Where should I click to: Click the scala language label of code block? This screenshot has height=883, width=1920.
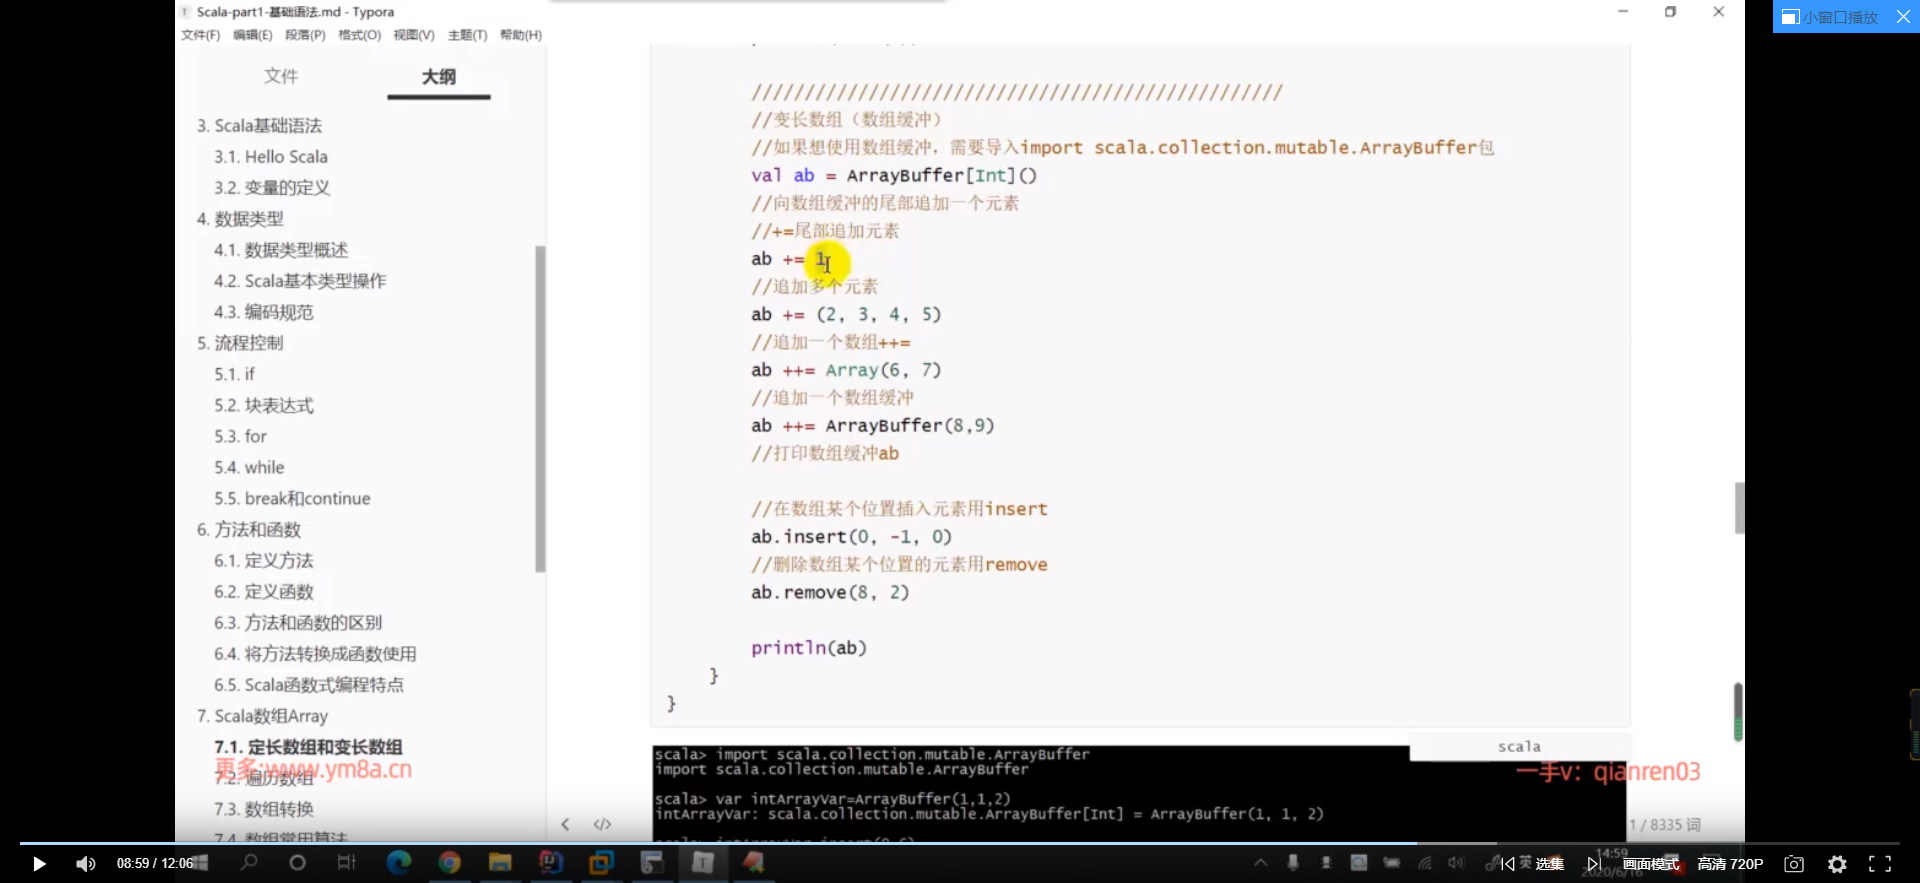1519,746
